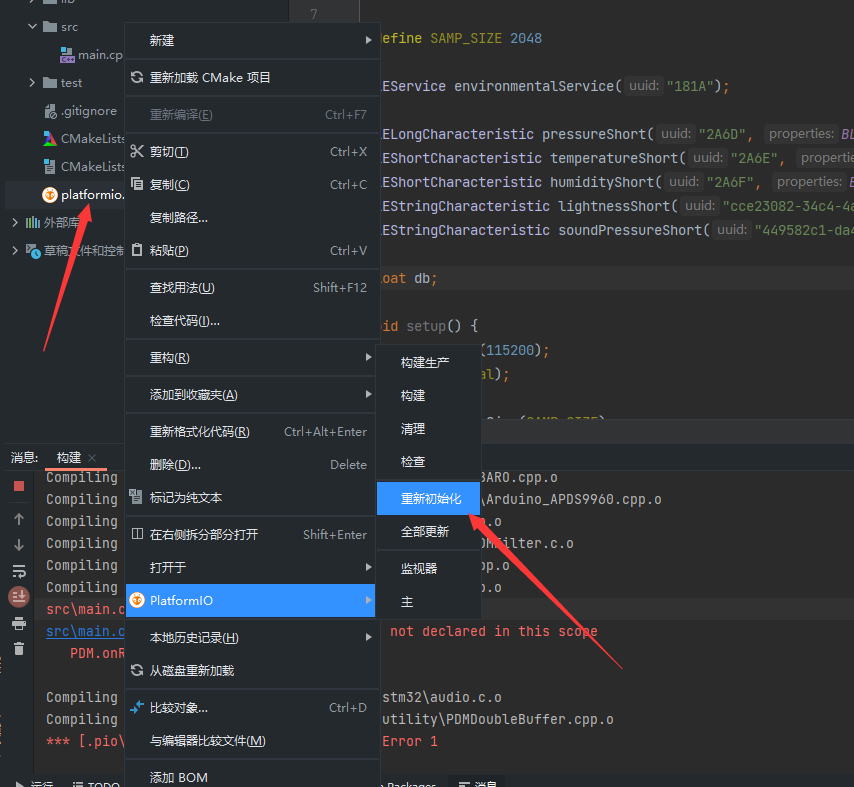Click the 'Error 1' build output text
This screenshot has width=854, height=787.
[x=410, y=741]
